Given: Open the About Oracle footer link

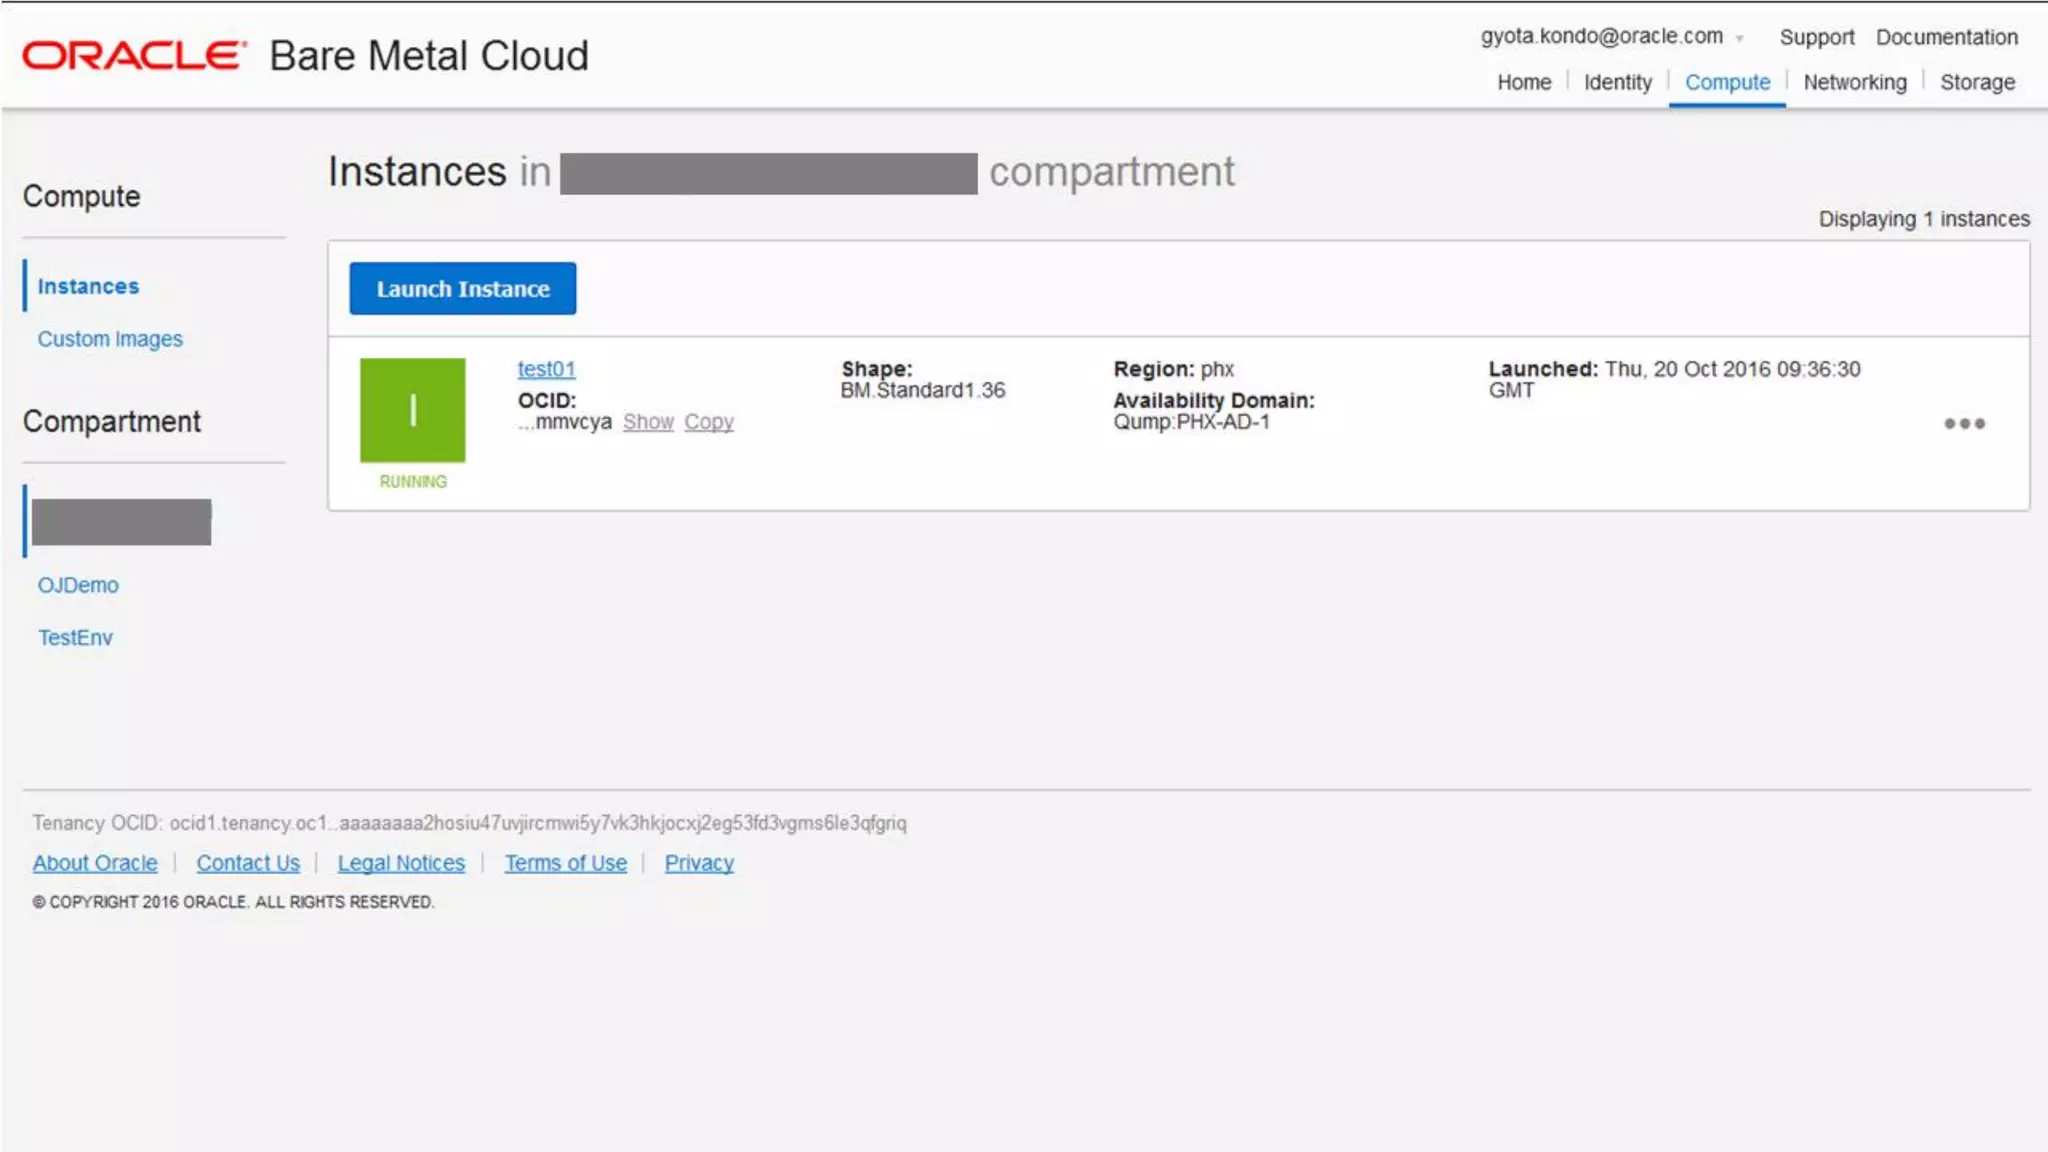Looking at the screenshot, I should [95, 863].
